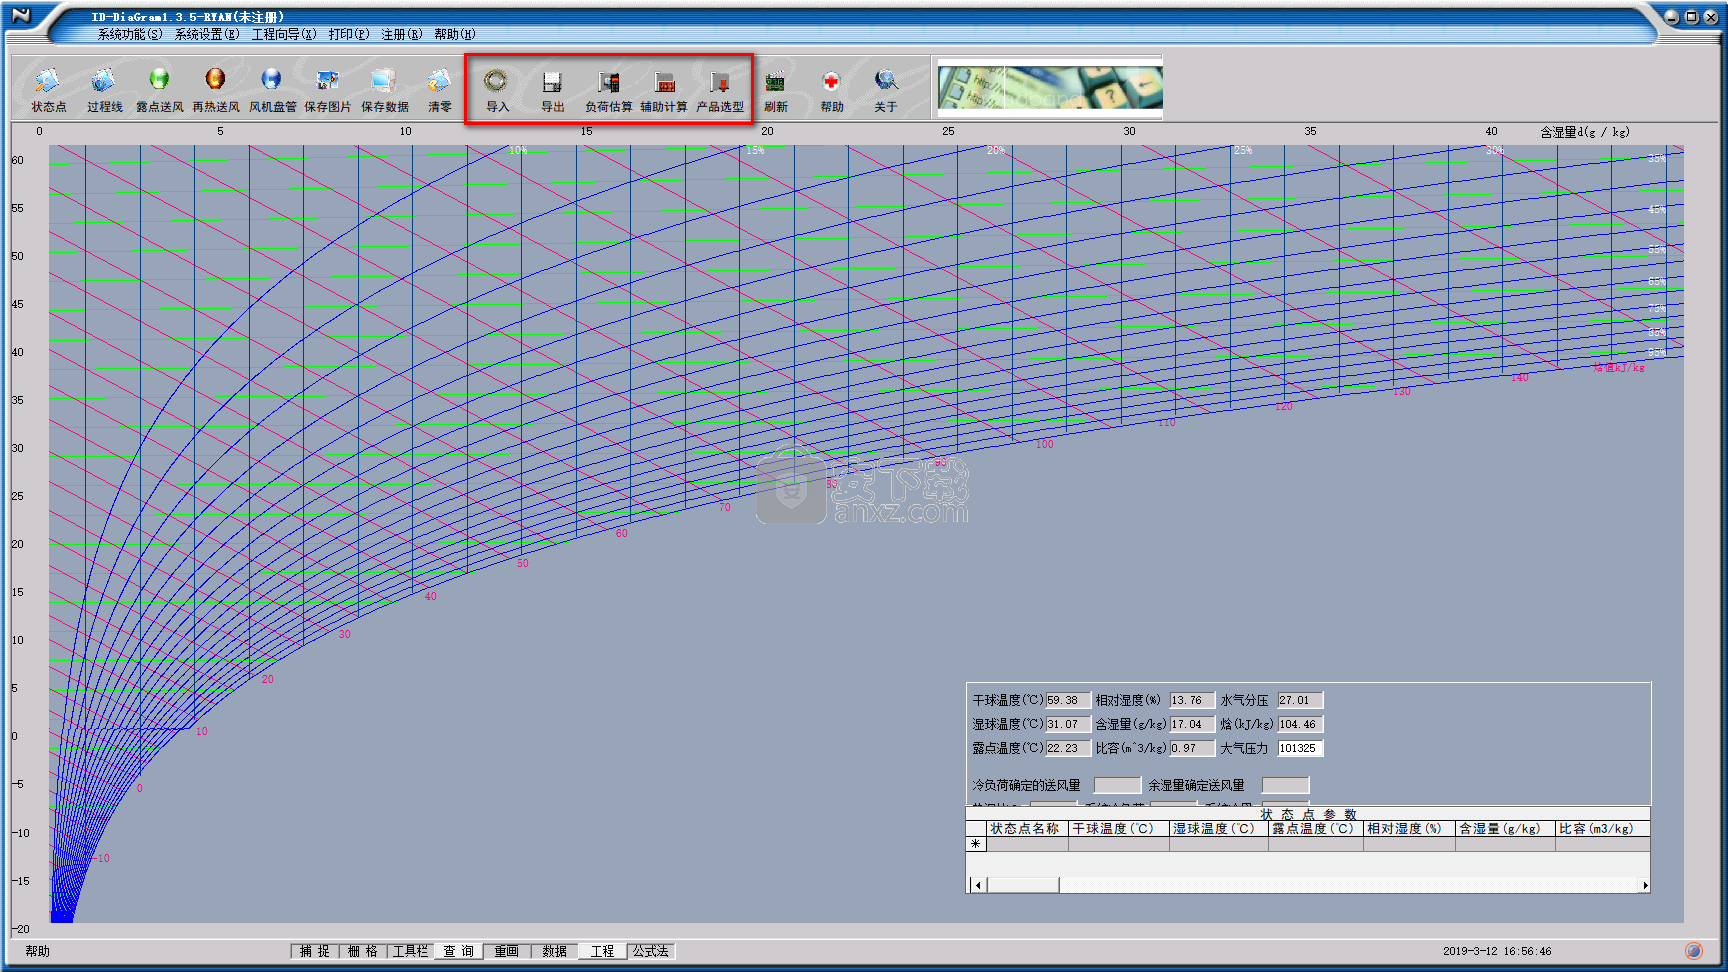Toggle the 数据 data button
This screenshot has height=972, width=1728.
coord(555,951)
